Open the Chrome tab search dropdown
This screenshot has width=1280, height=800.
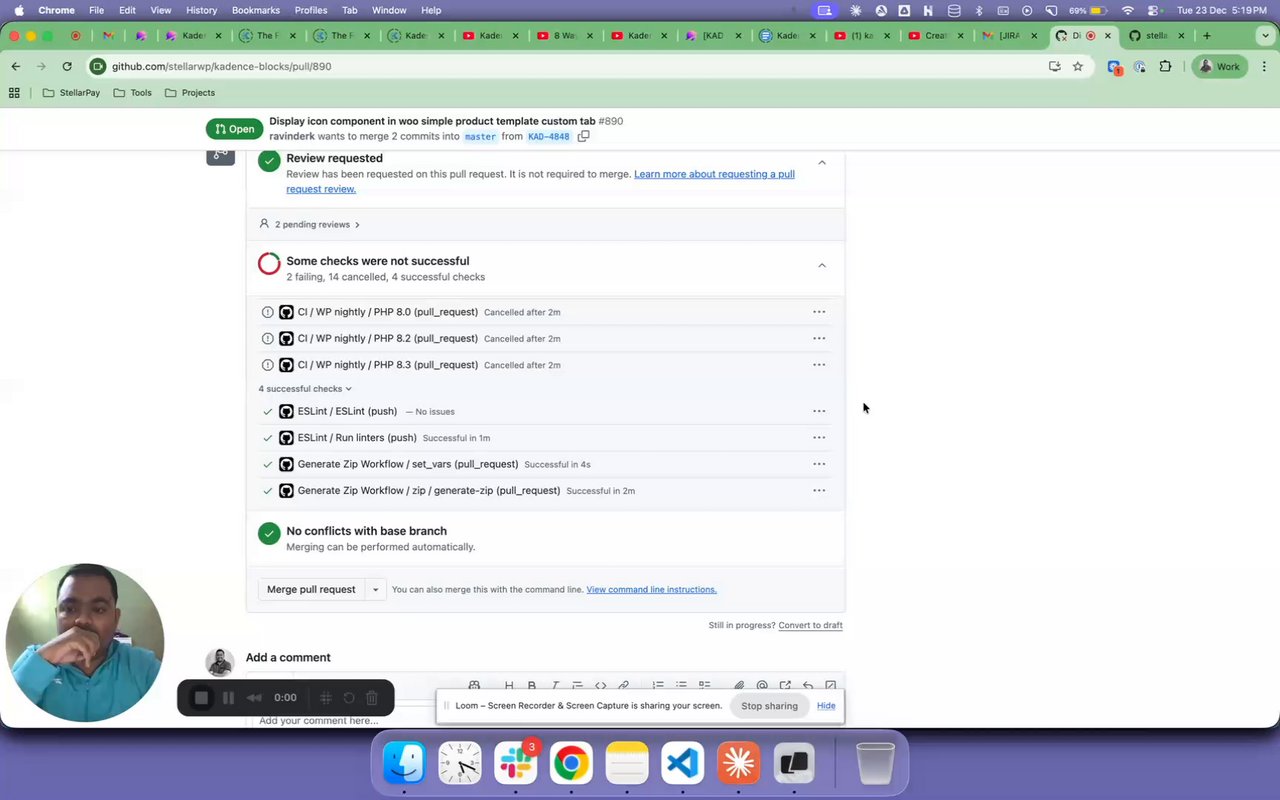(x=1265, y=36)
